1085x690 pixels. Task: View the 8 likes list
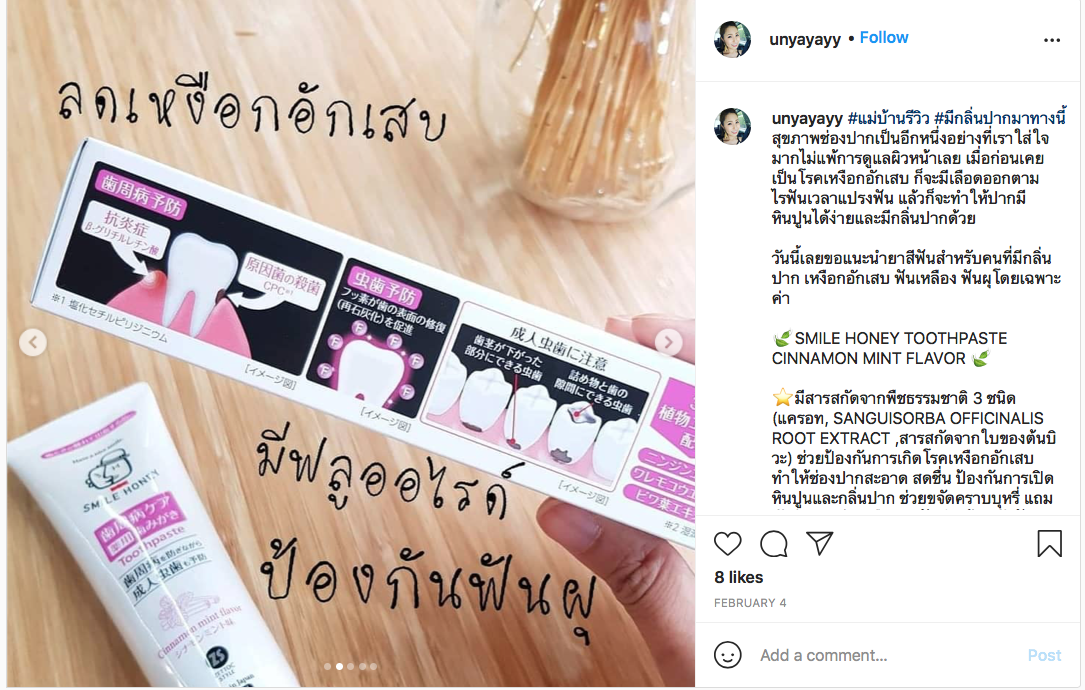[x=738, y=577]
